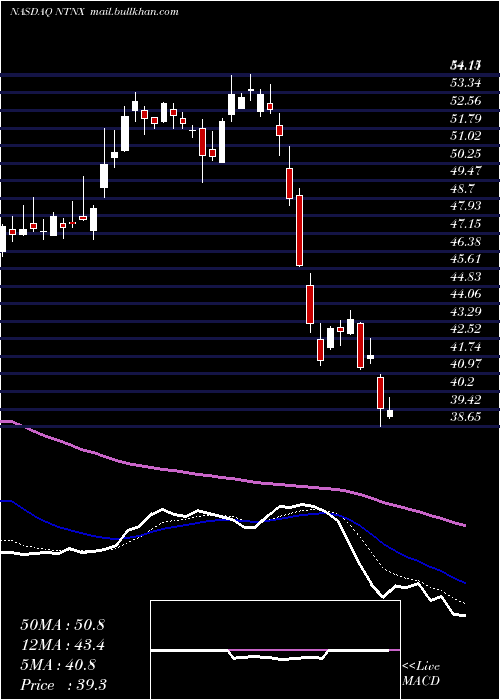Select the 47.93 axis value
This screenshot has width=500, height=700.
[x=465, y=206]
